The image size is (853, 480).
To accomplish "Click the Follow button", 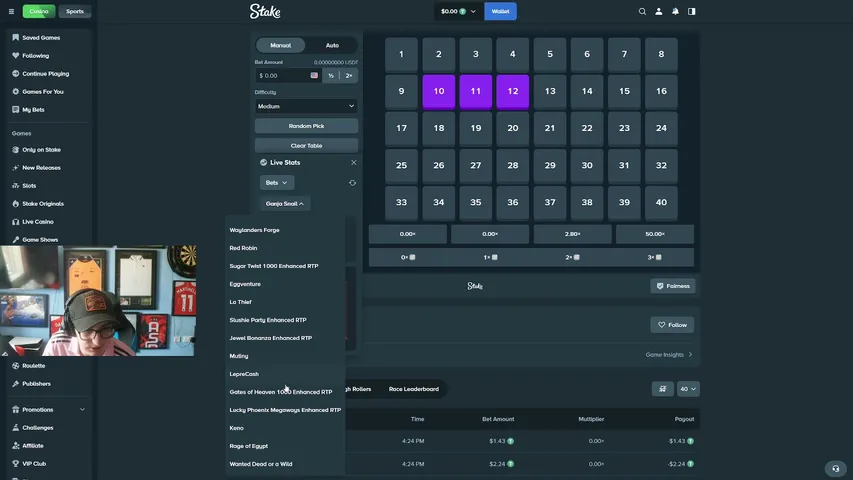I will 672,325.
